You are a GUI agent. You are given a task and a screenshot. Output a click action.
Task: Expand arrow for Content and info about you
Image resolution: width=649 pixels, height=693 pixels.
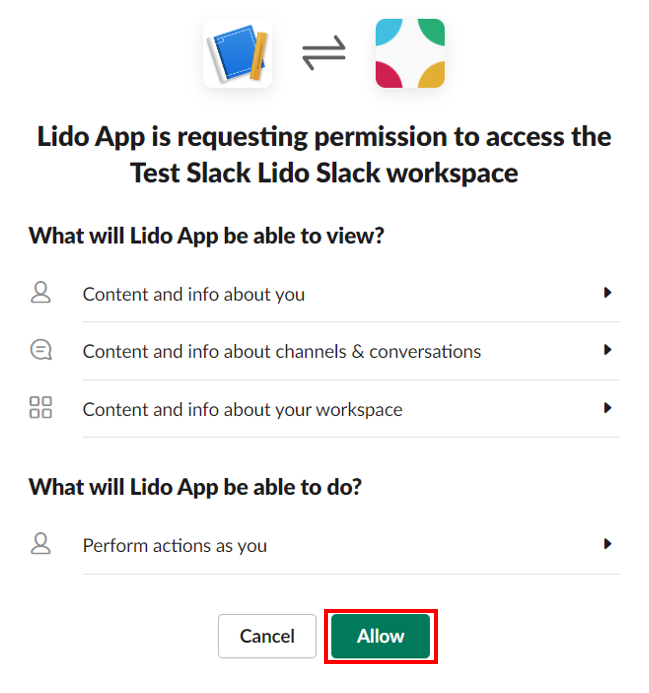608,293
